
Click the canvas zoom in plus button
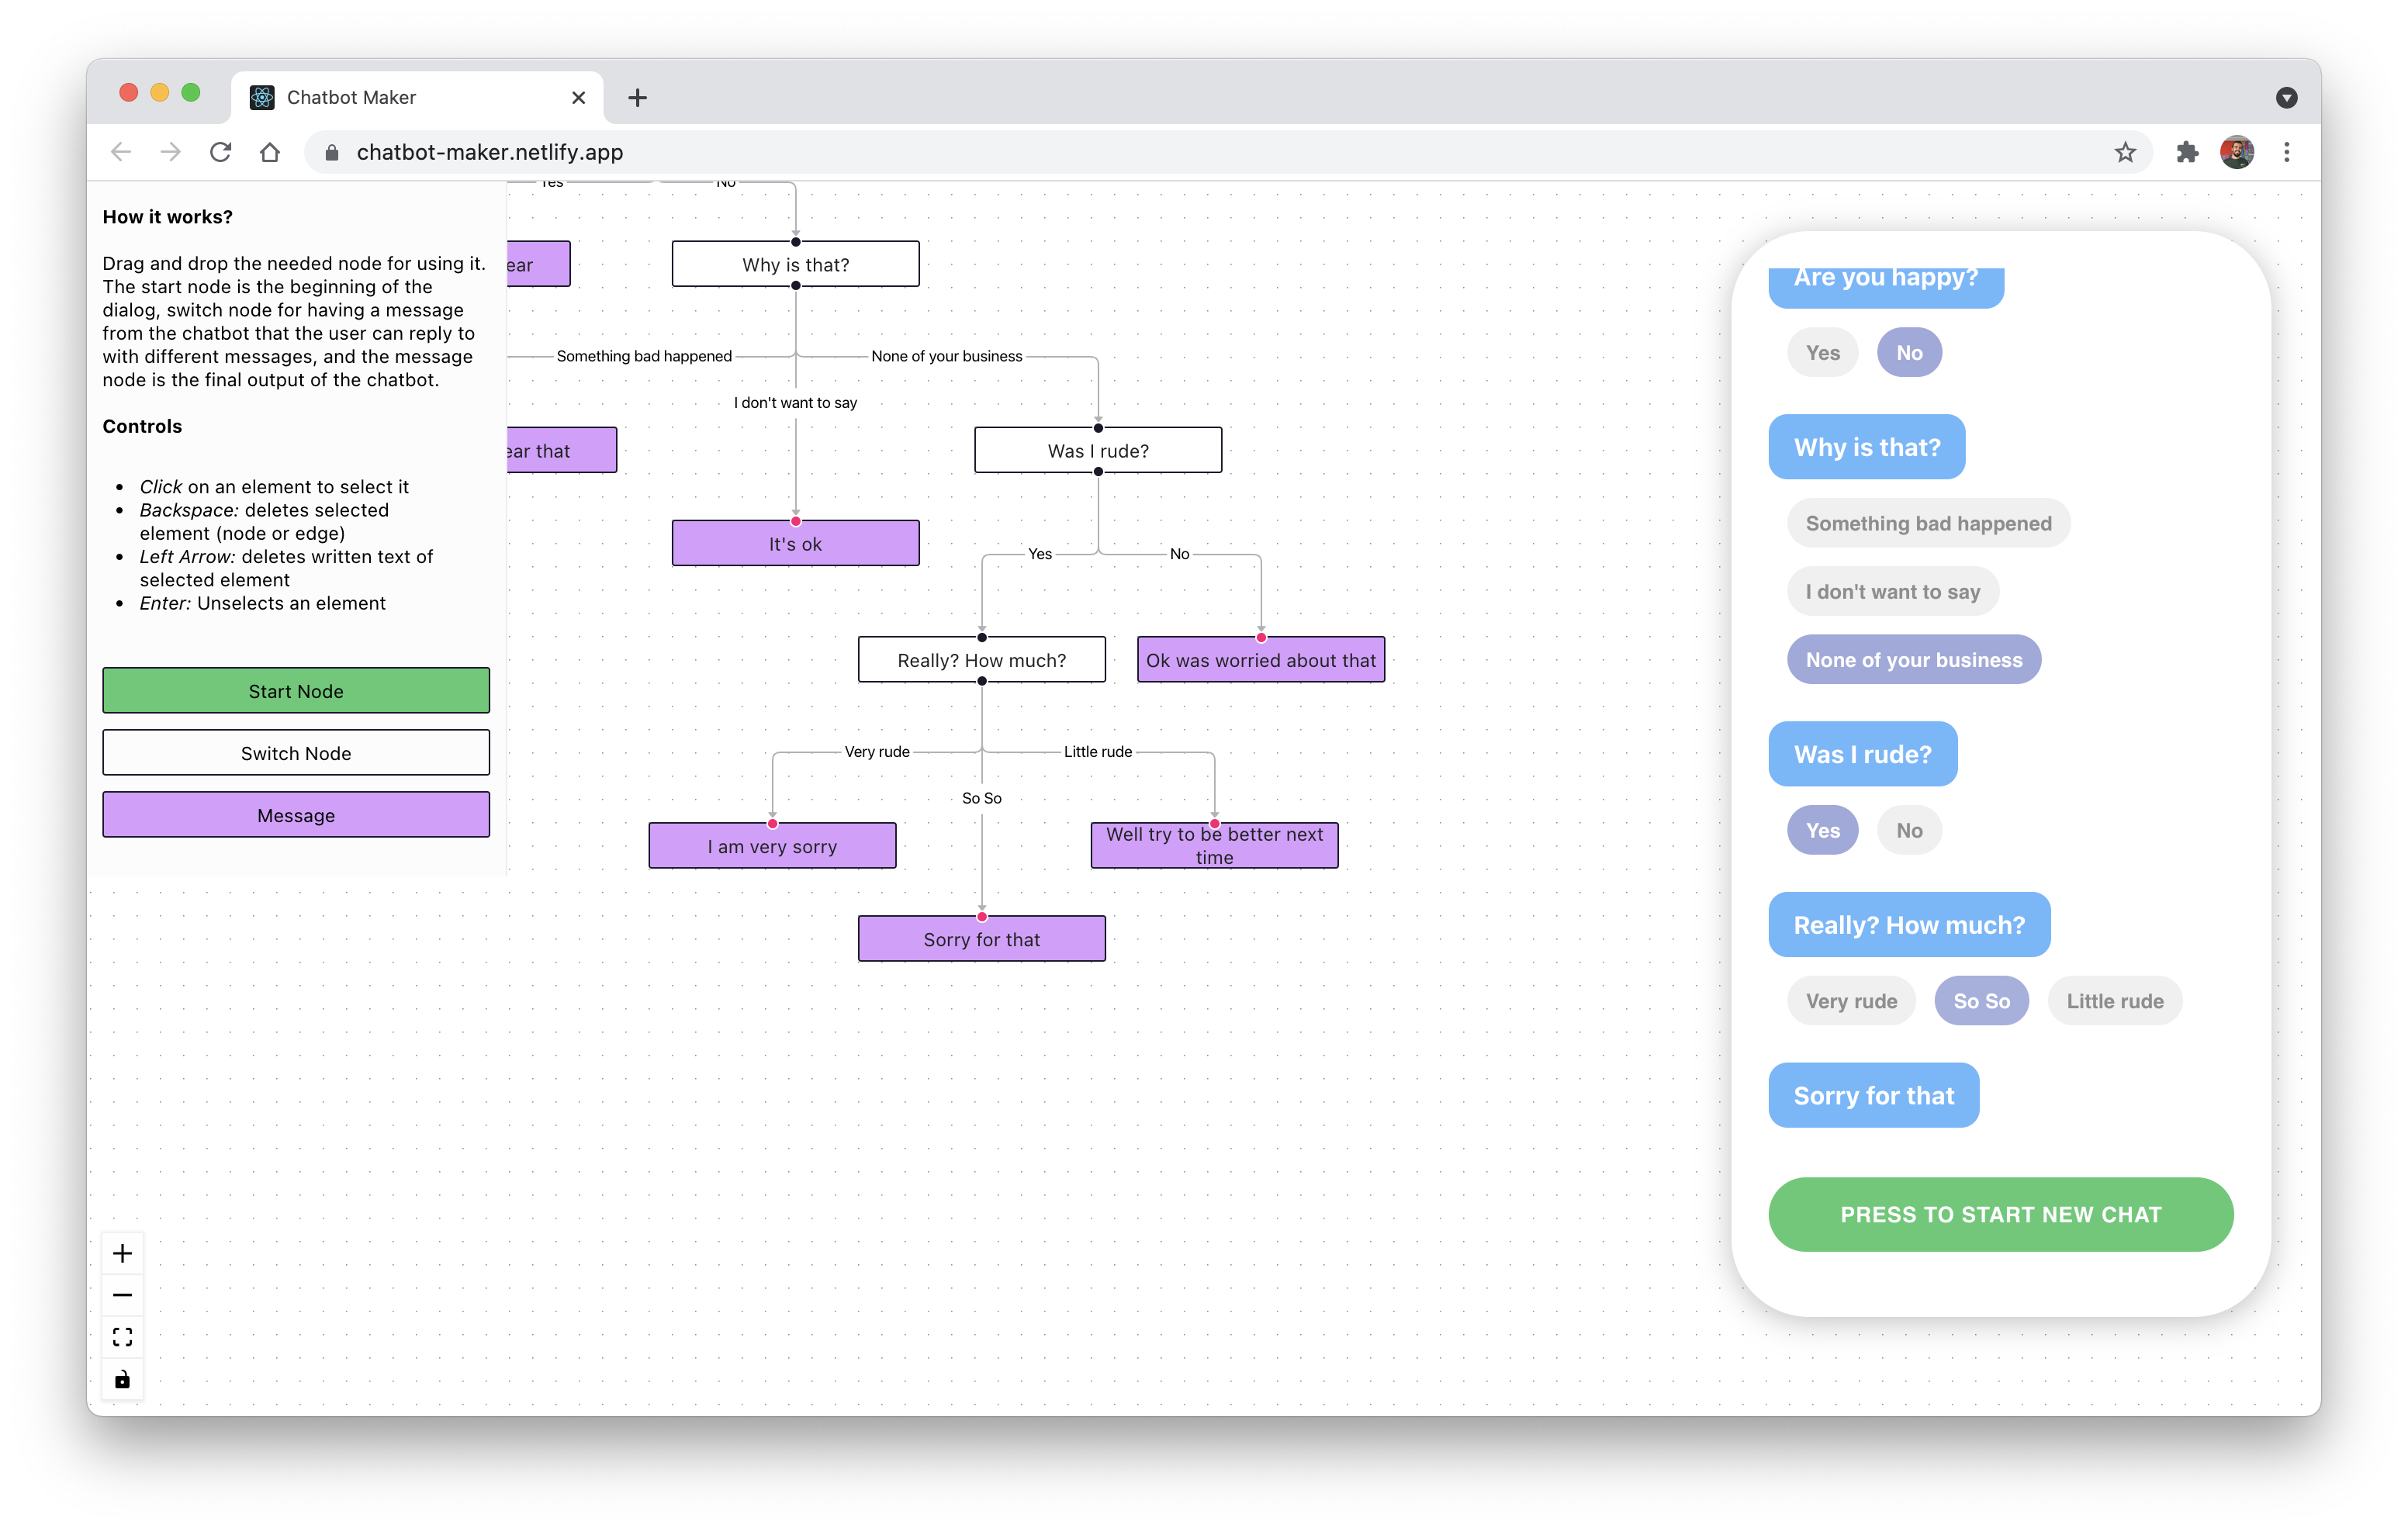pos(122,1253)
